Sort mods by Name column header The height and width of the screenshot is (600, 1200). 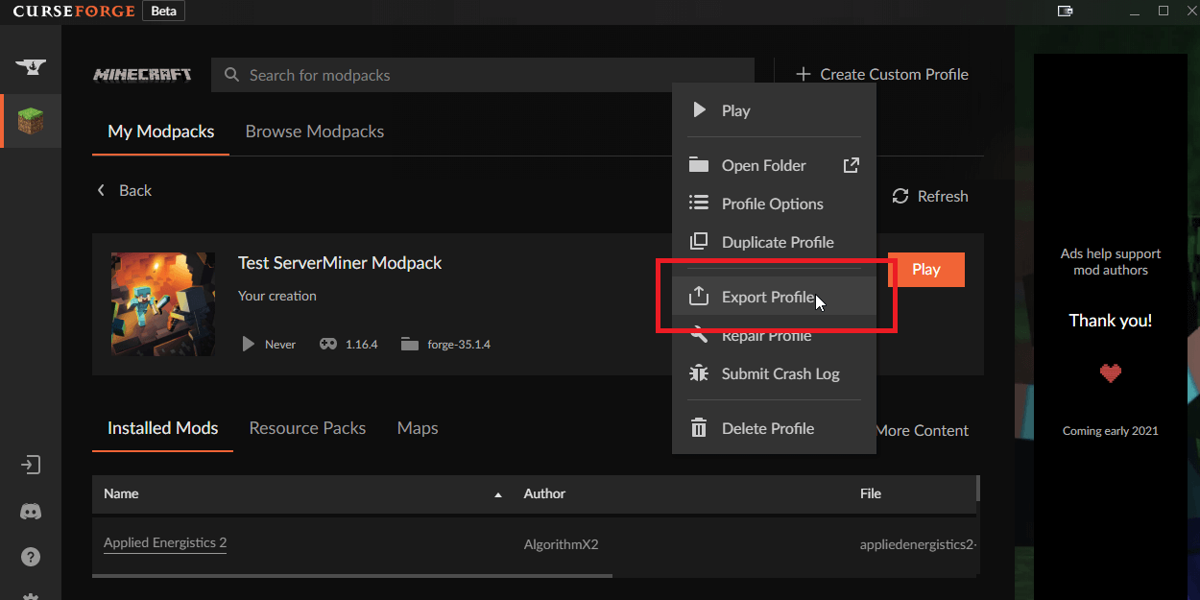(121, 494)
